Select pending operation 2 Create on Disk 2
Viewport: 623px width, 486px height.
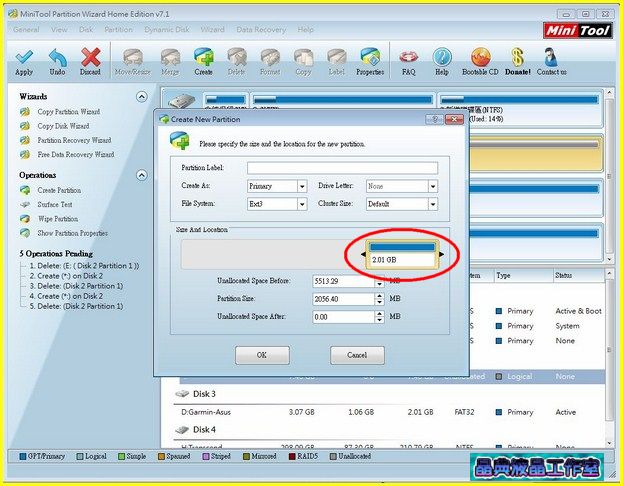click(66, 276)
